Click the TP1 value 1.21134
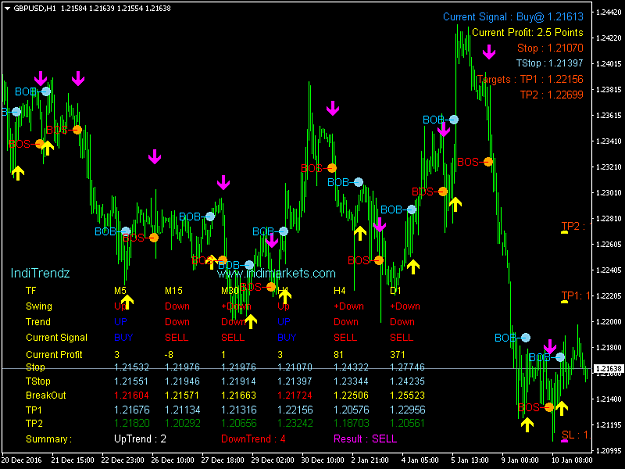The image size is (625, 469). click(x=183, y=410)
